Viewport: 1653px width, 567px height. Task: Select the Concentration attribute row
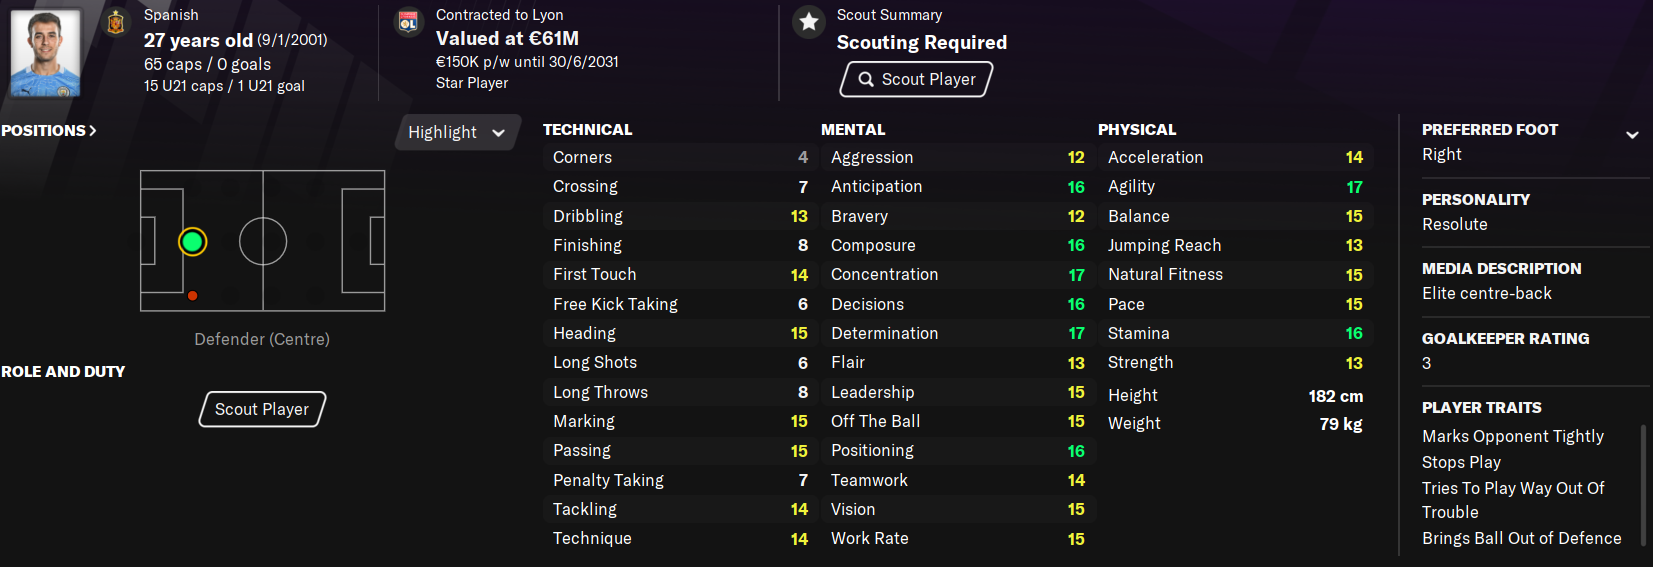(957, 274)
